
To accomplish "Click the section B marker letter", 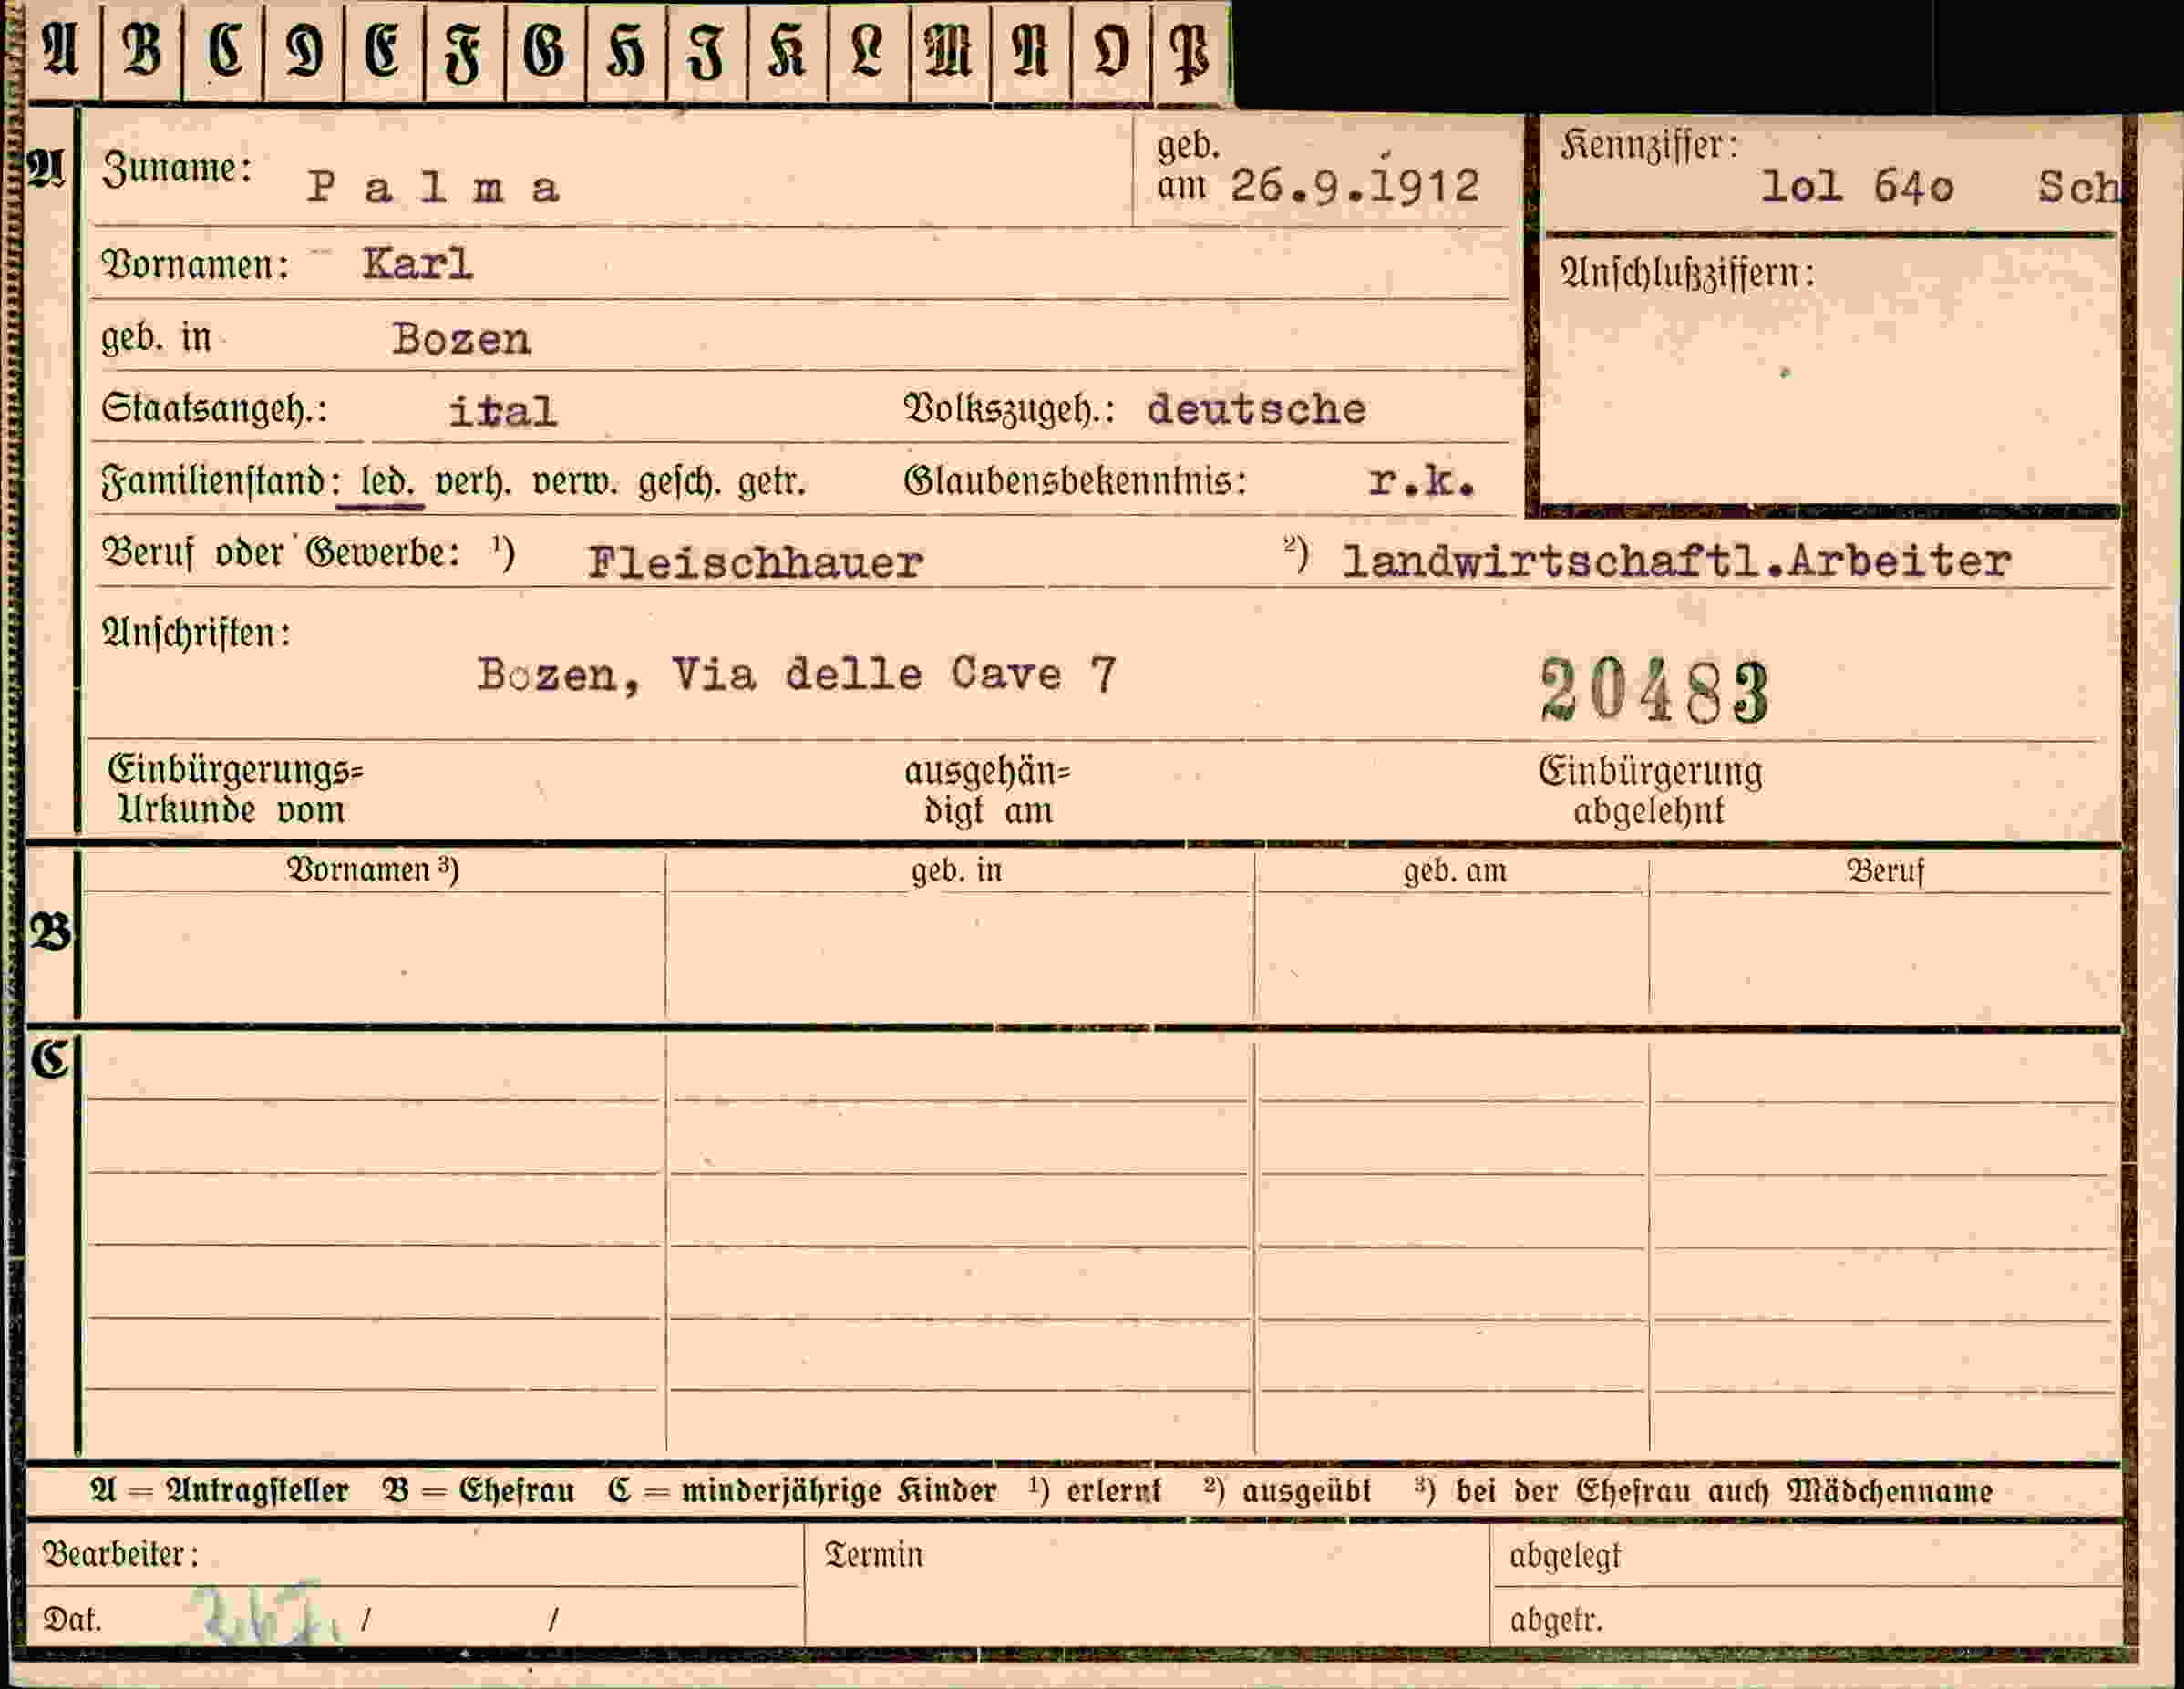I will (50, 933).
